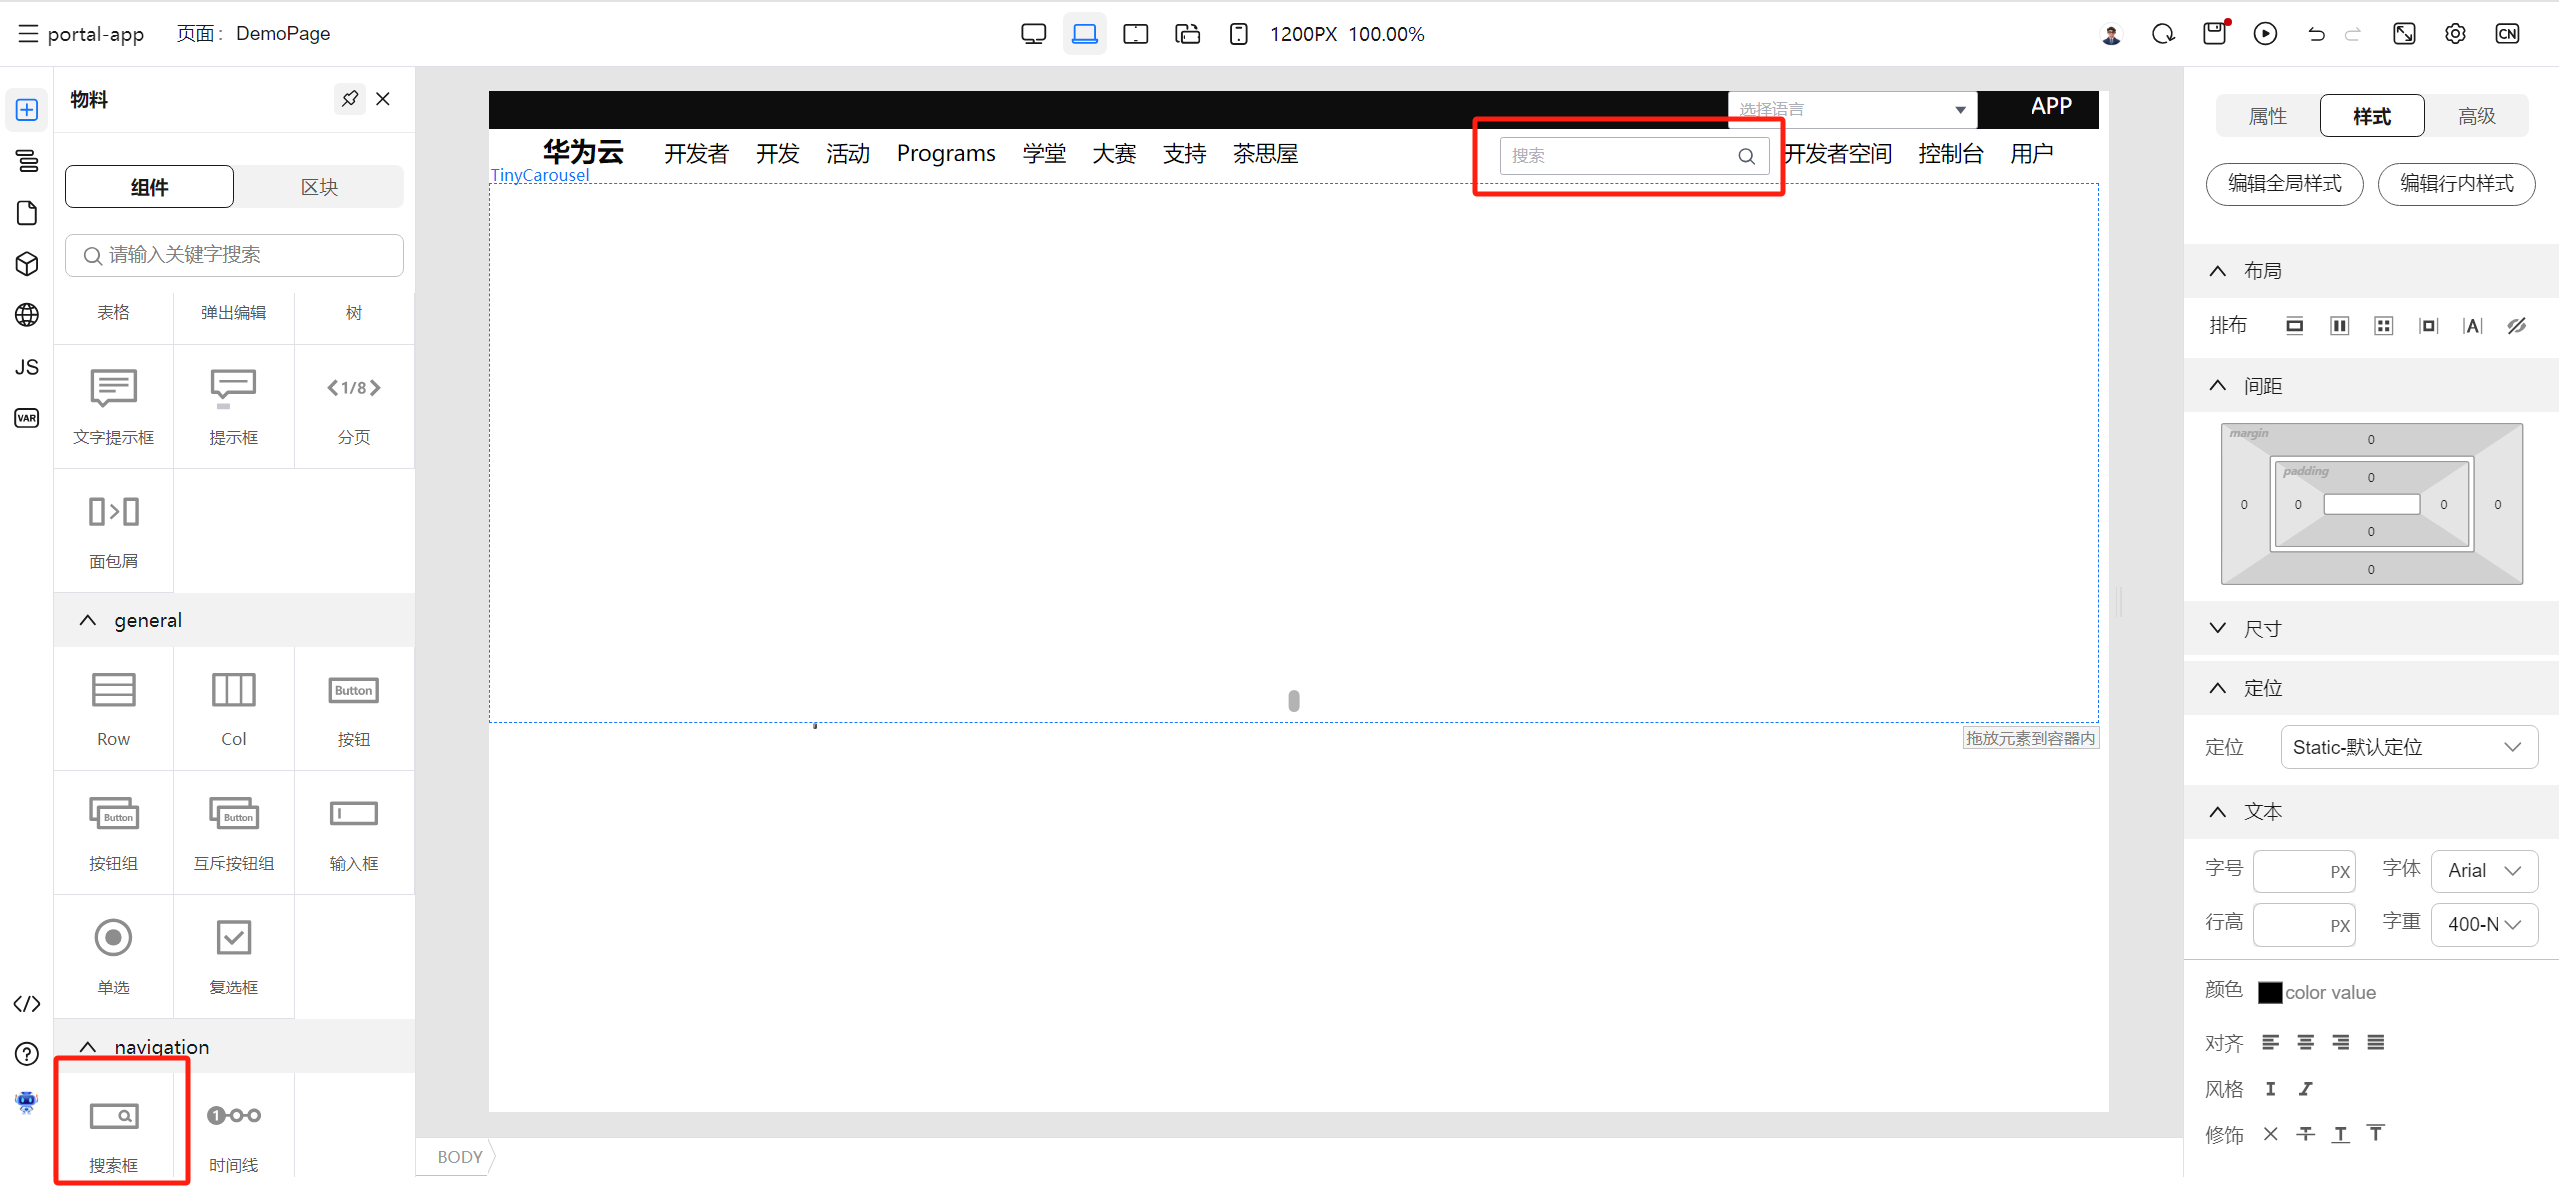
Task: Click the undo arrow in top toolbar
Action: click(2316, 34)
